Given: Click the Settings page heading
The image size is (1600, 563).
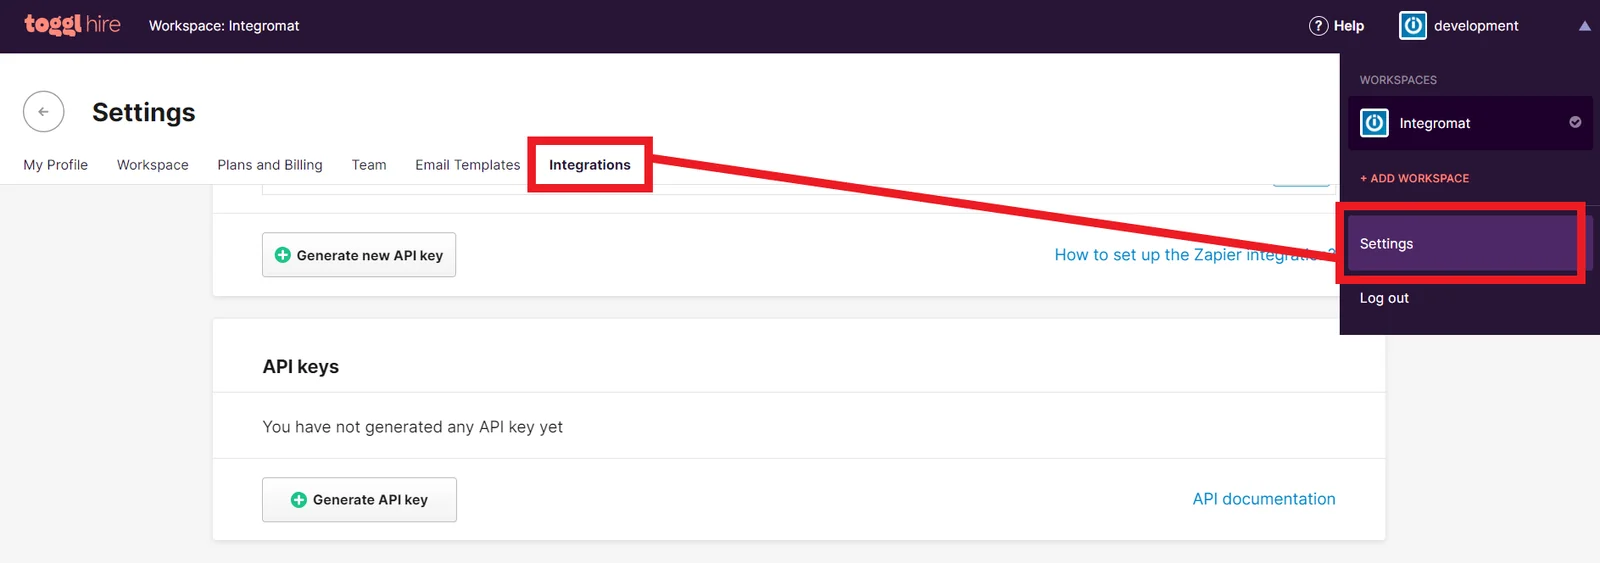Looking at the screenshot, I should (x=144, y=112).
